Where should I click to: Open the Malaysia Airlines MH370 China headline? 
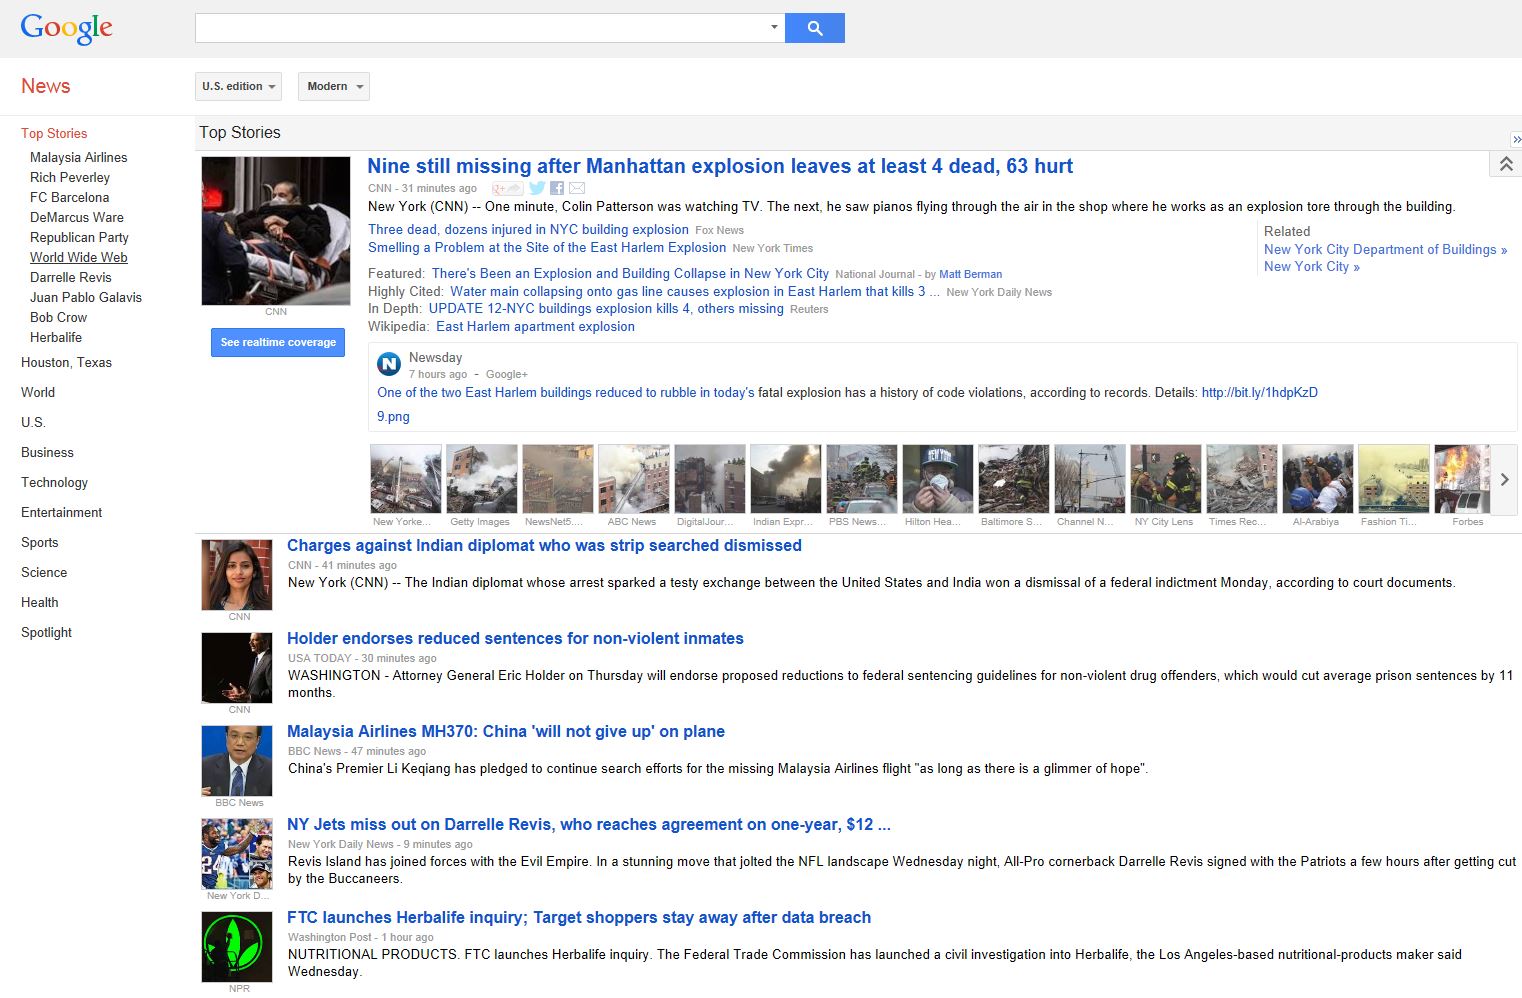coord(506,731)
